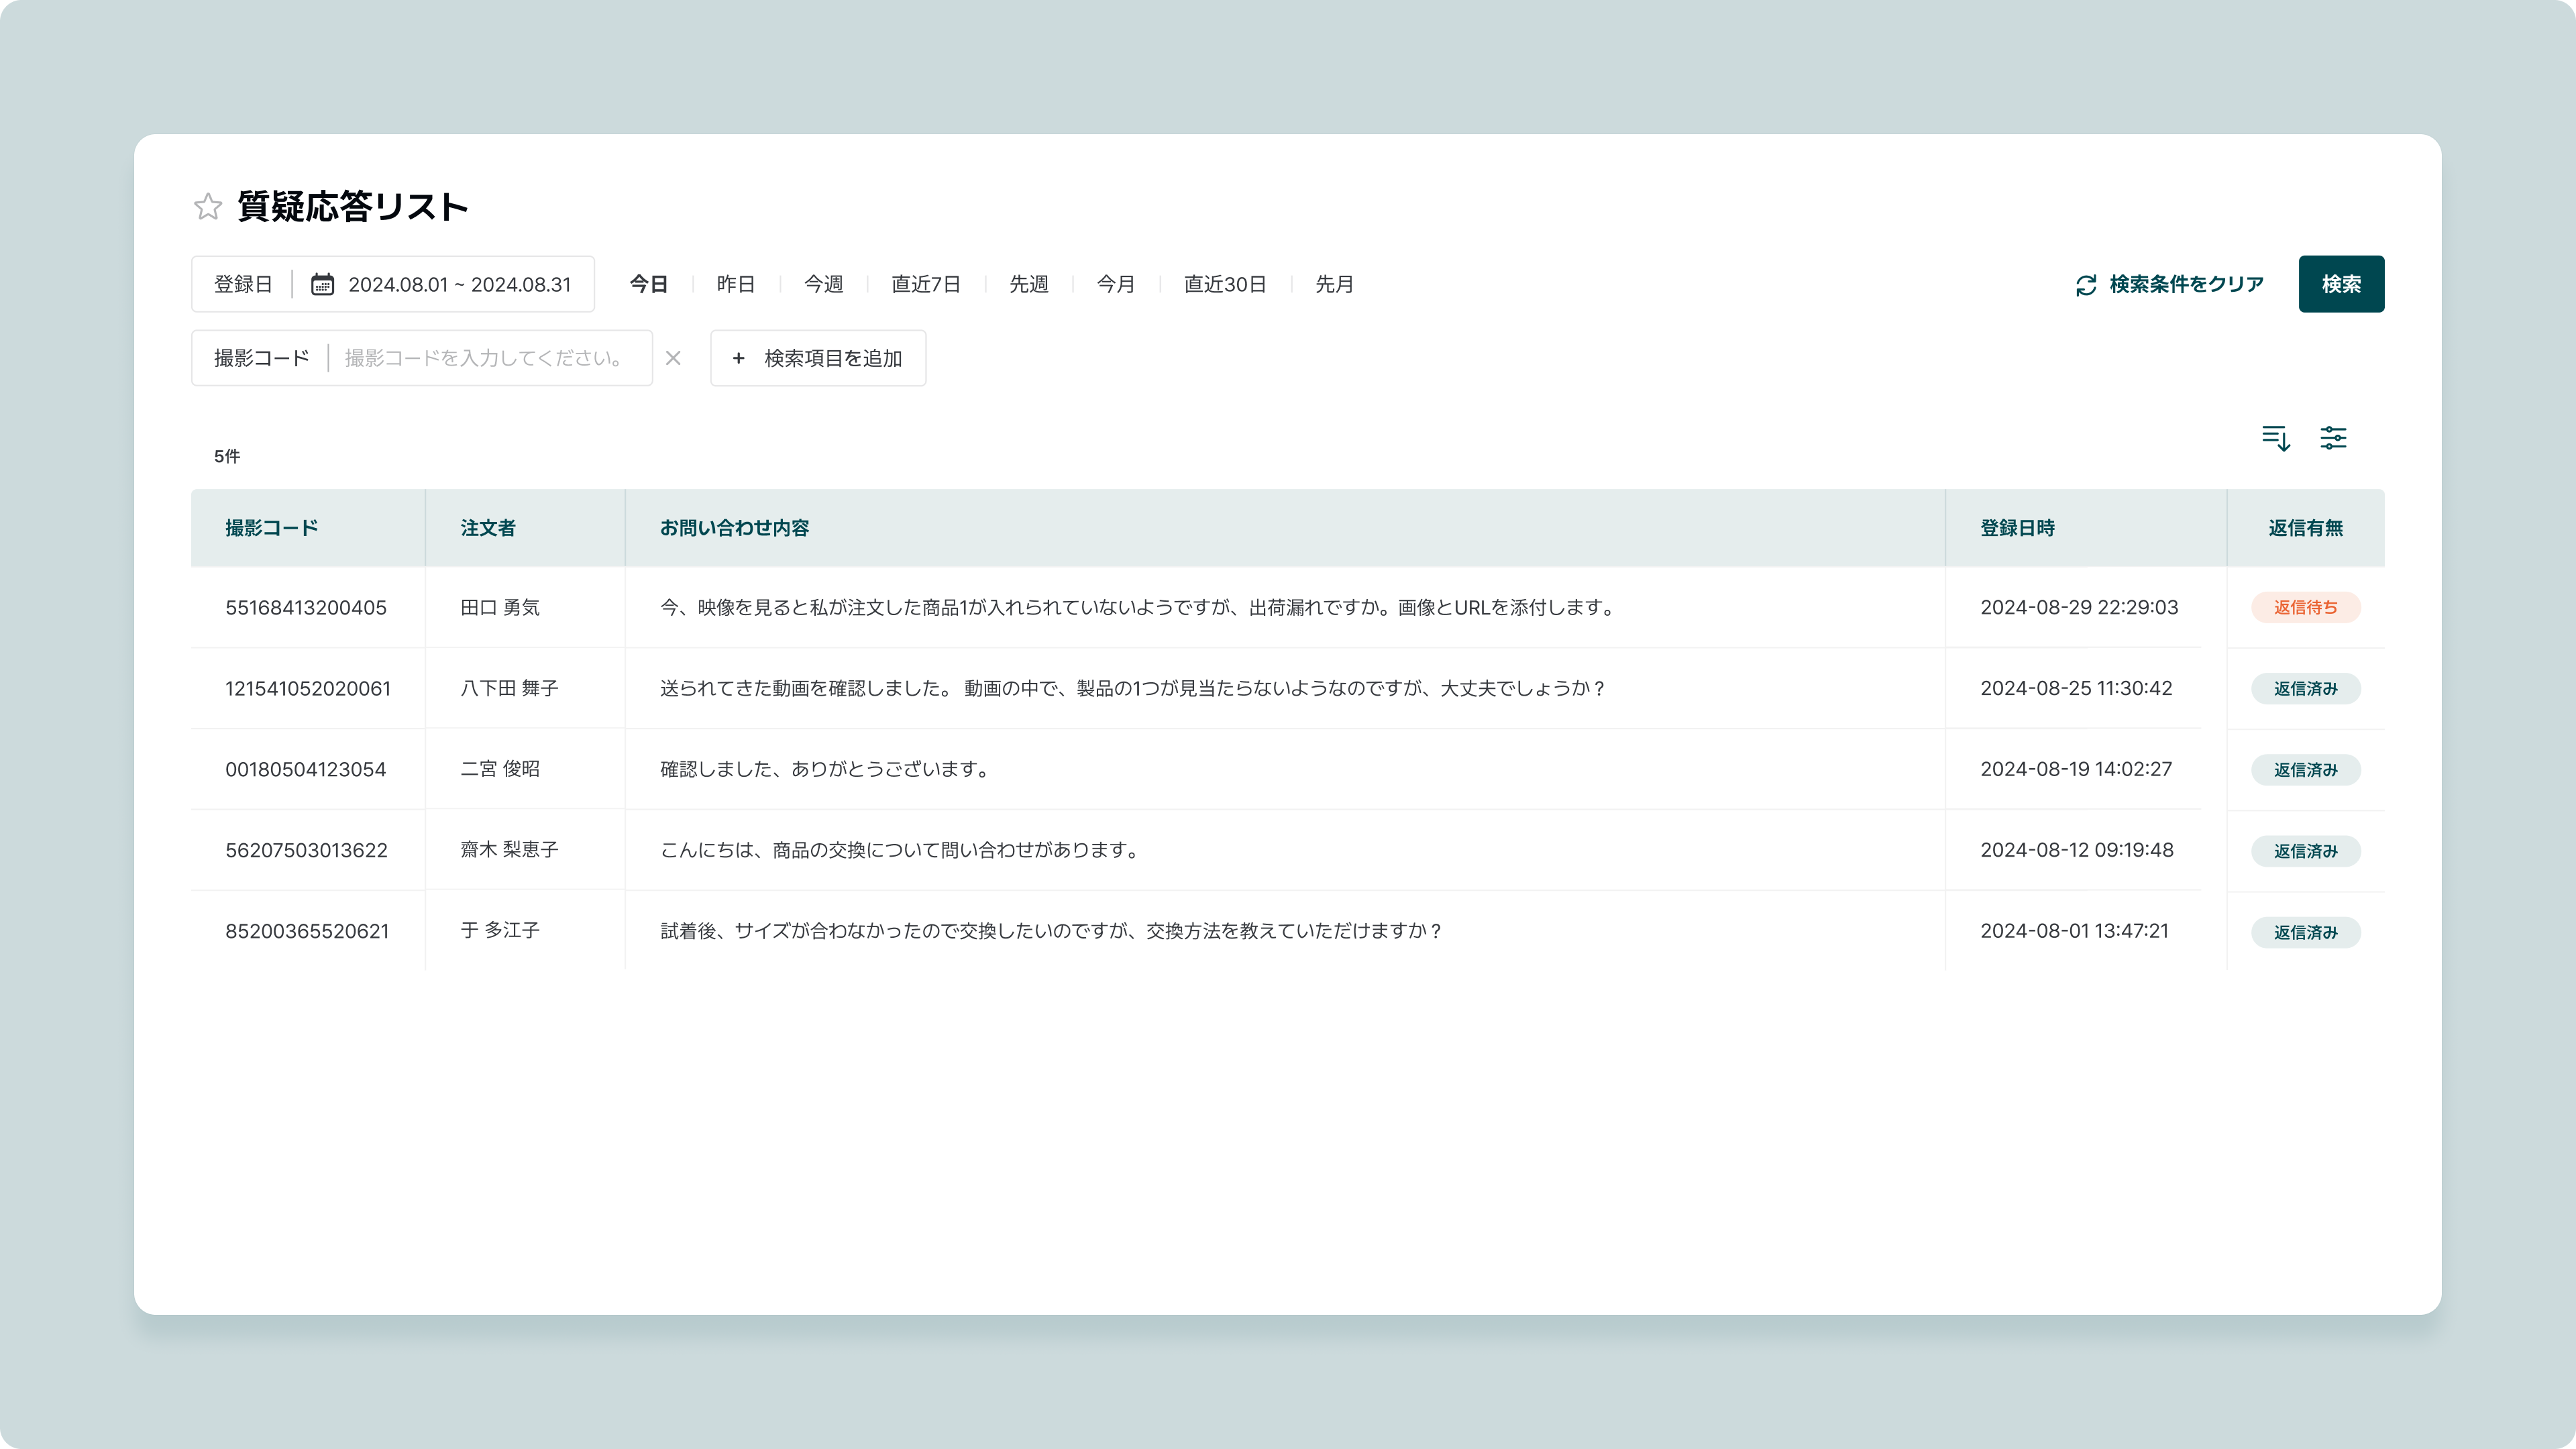This screenshot has width=2576, height=1449.
Task: Select the 昨日 quick date filter
Action: [736, 284]
